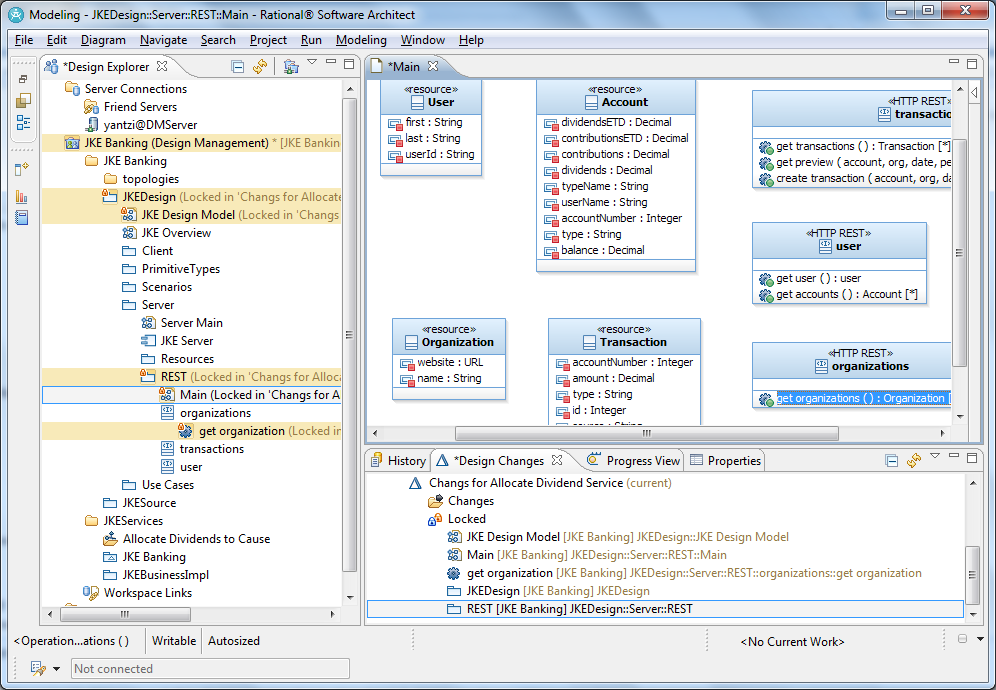Select get accounts operation in user interface
Viewport: 996px width, 690px height.
click(846, 294)
